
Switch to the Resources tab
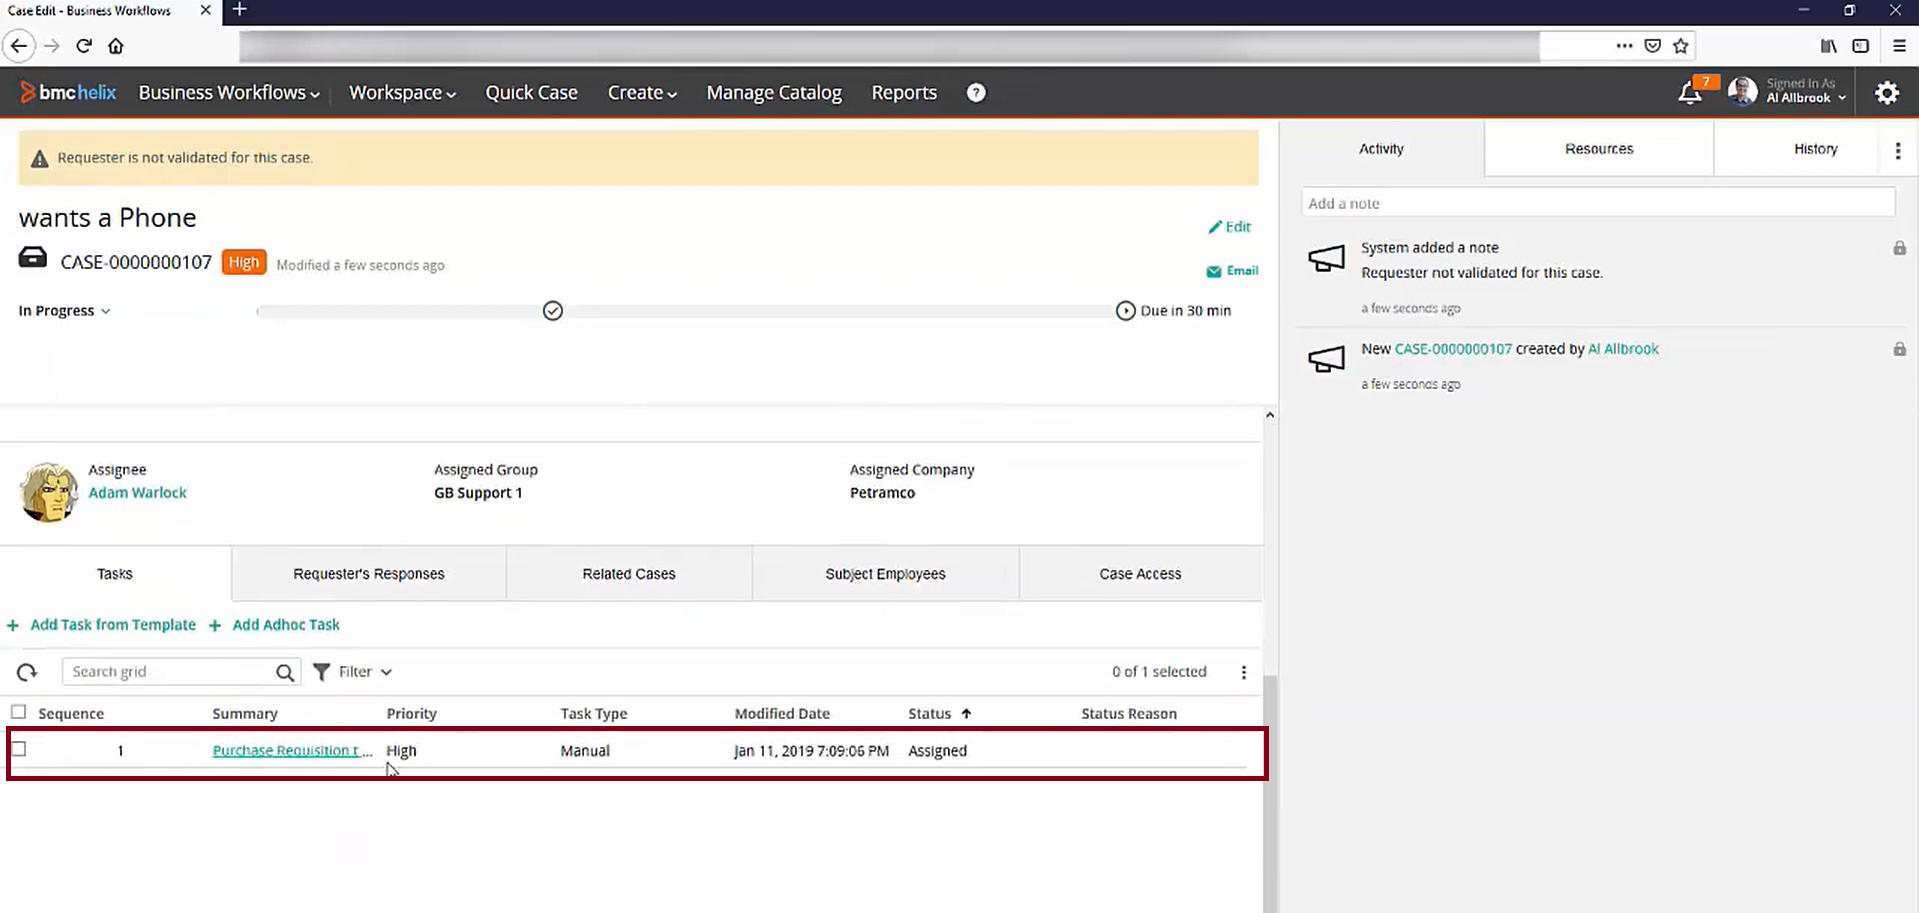tap(1599, 149)
